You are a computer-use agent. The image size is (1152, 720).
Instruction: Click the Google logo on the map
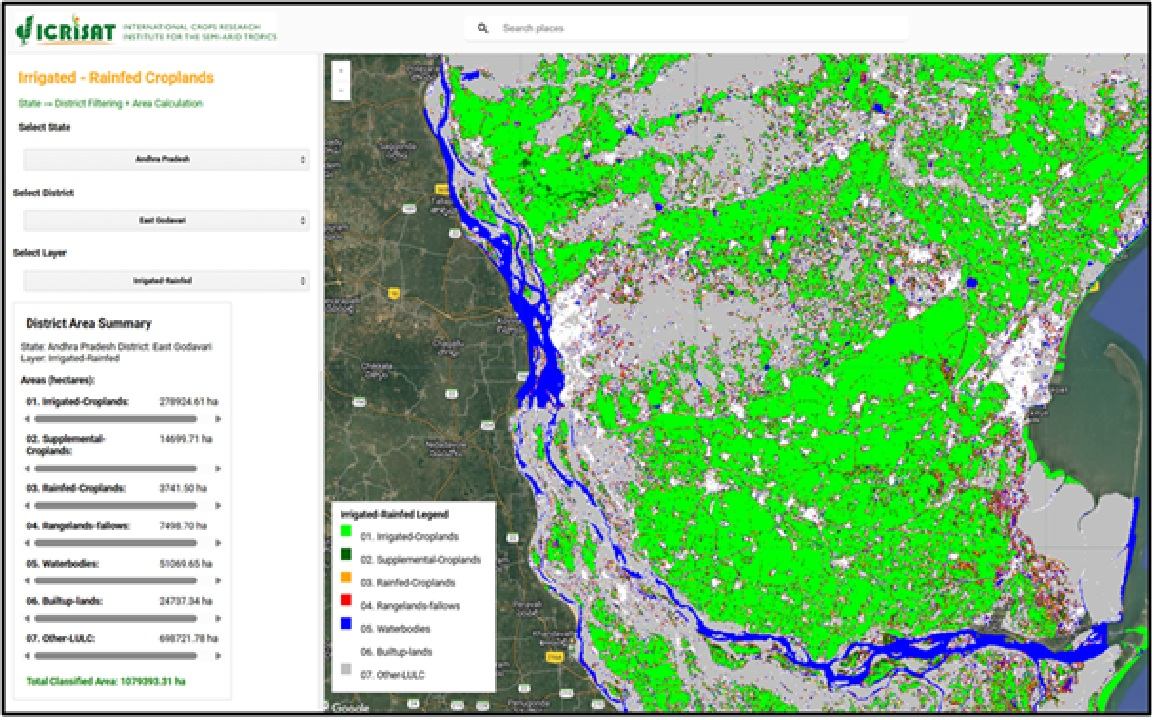point(349,707)
